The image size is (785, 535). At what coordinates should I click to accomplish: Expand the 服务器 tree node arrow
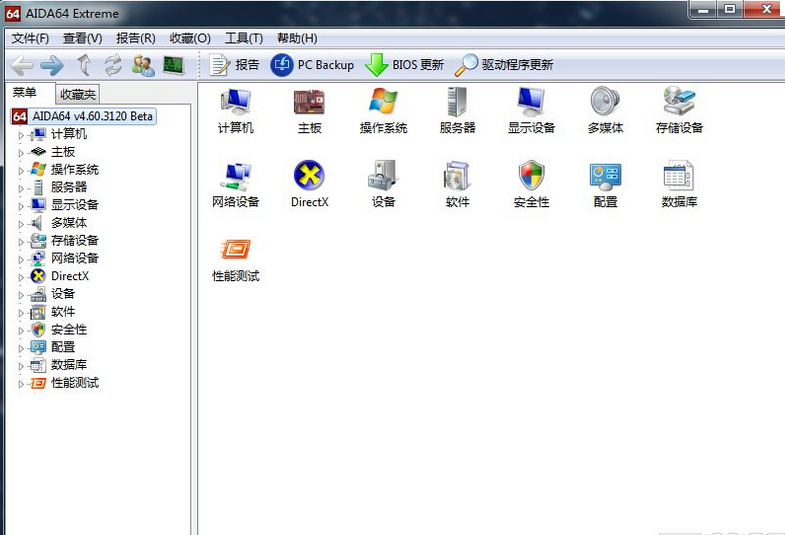21,189
